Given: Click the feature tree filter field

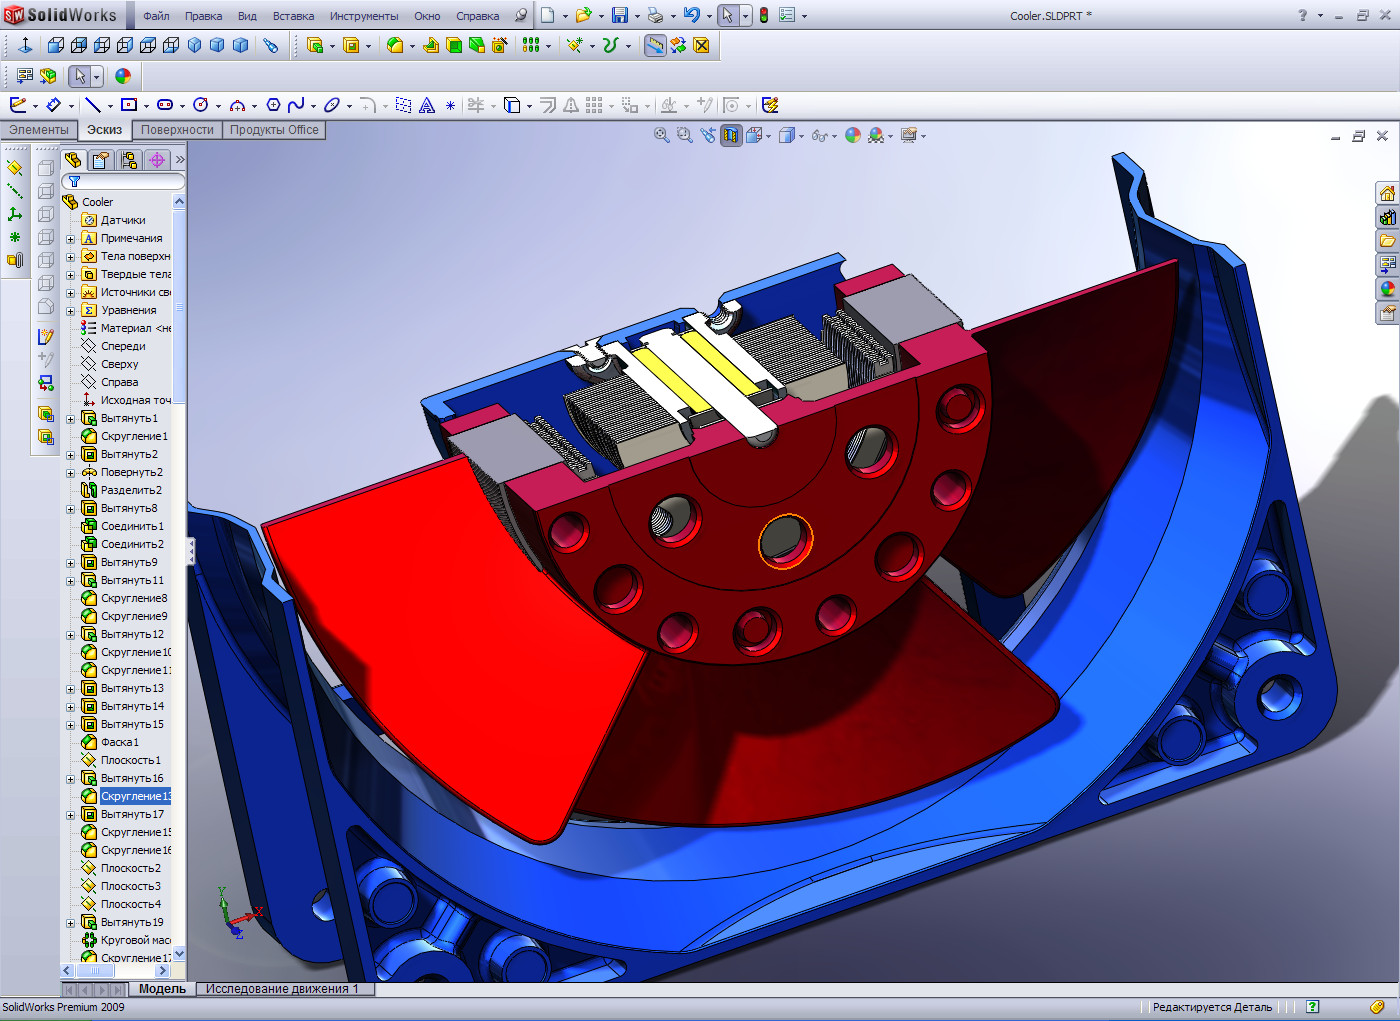Looking at the screenshot, I should pyautogui.click(x=124, y=182).
